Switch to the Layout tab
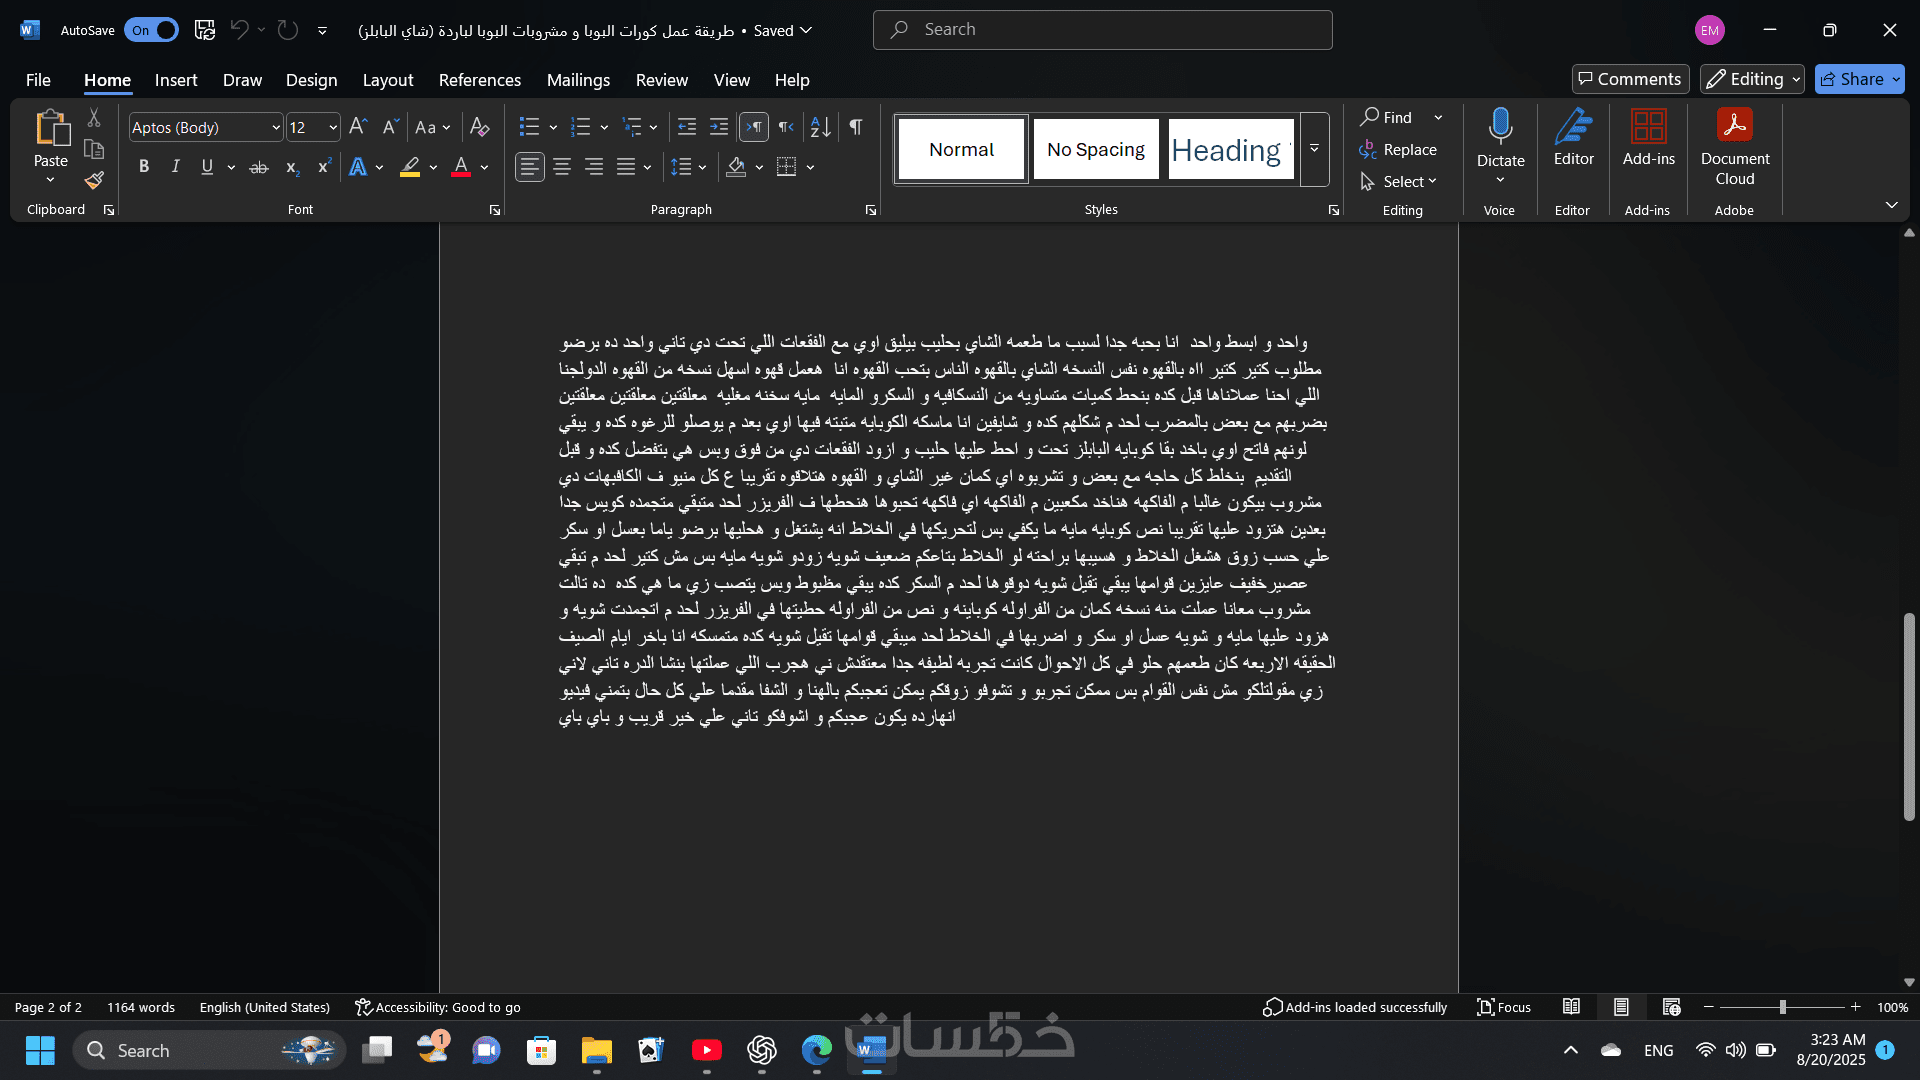This screenshot has height=1080, width=1920. tap(387, 80)
